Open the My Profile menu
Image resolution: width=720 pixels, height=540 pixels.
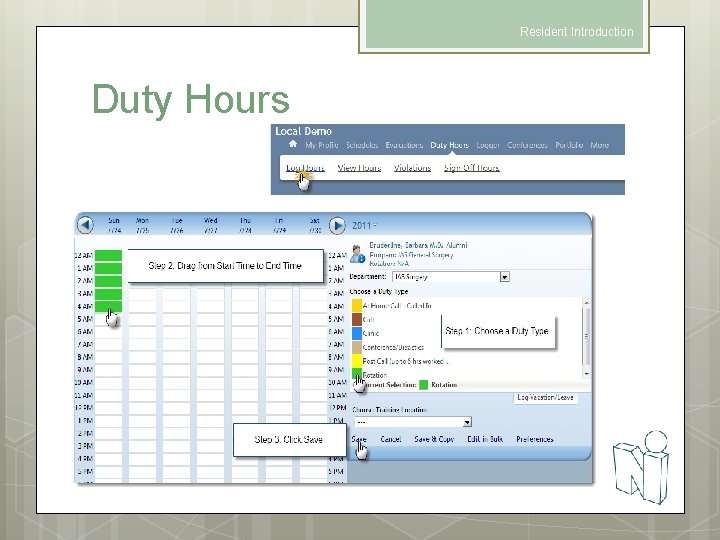321,145
